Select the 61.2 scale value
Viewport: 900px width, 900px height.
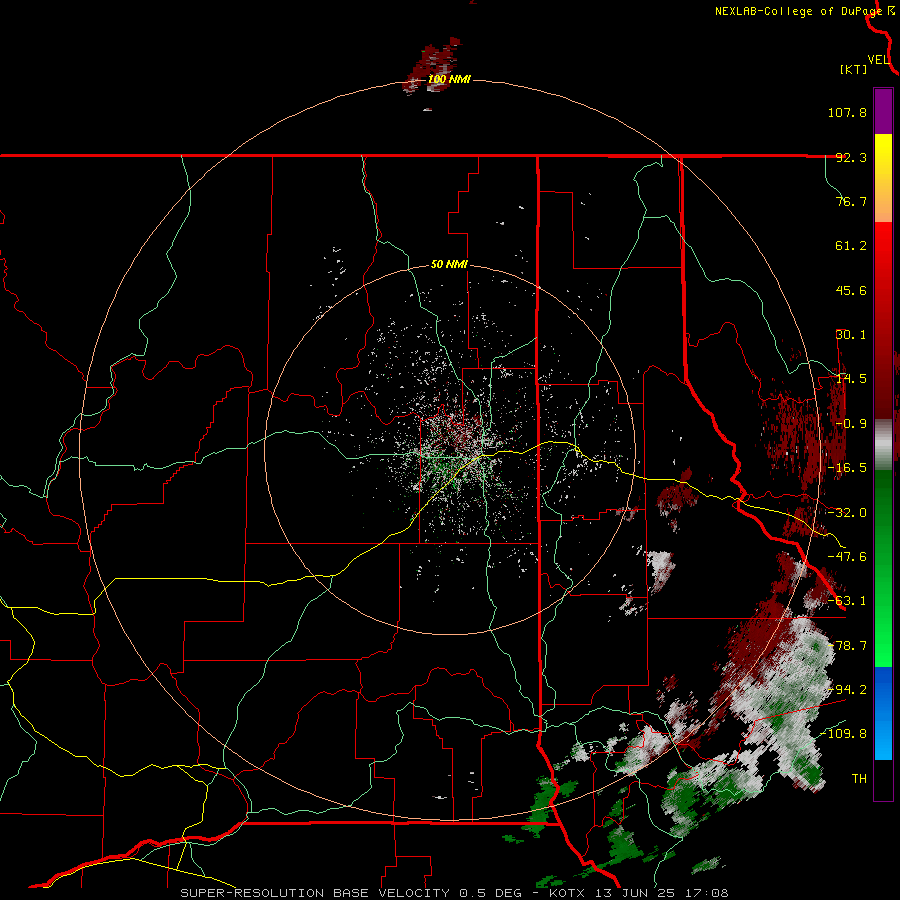(x=851, y=246)
